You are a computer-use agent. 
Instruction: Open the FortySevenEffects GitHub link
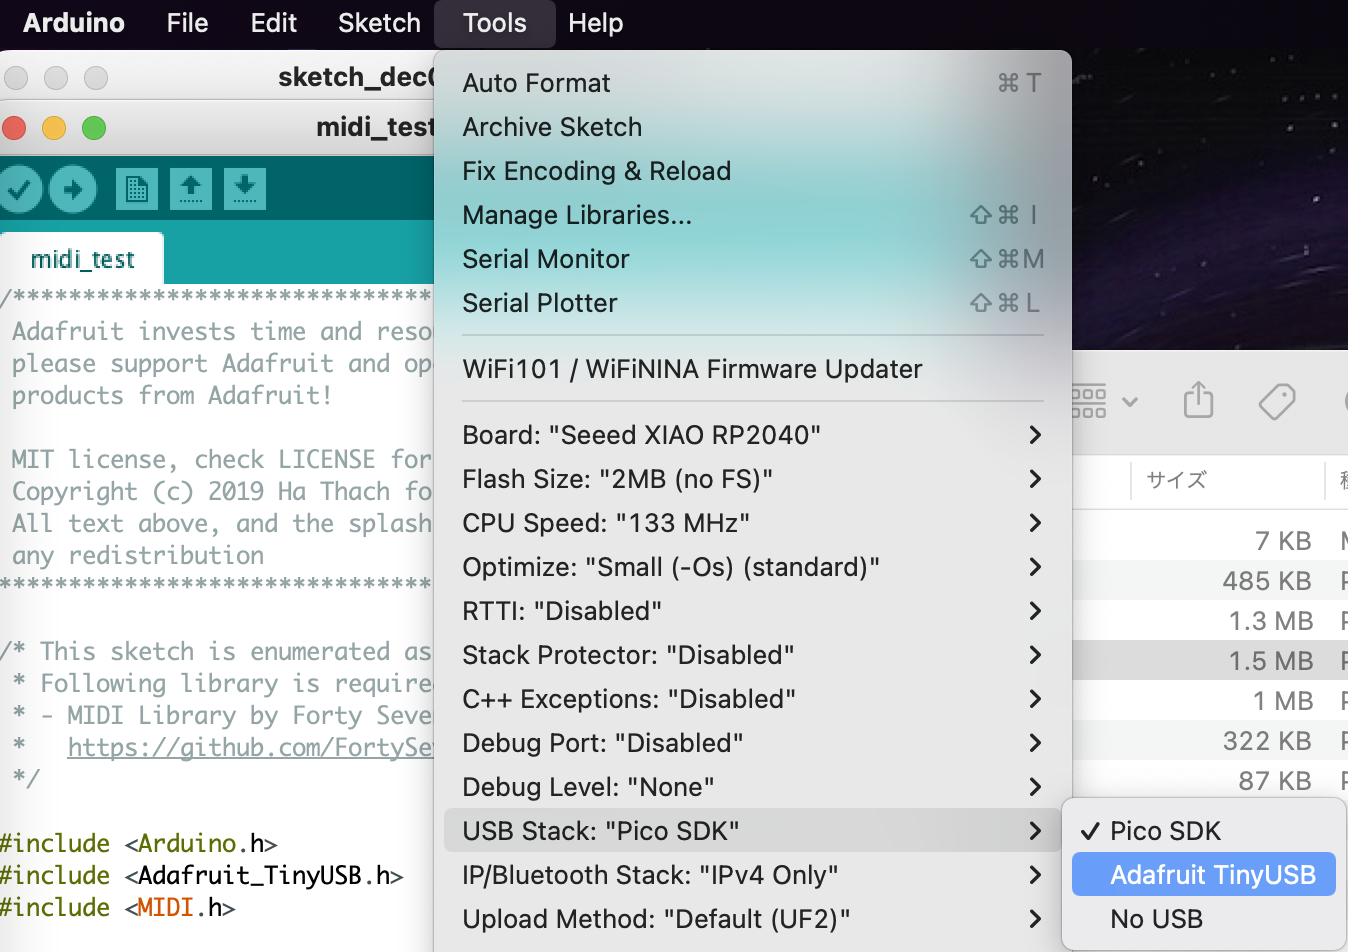tap(250, 747)
